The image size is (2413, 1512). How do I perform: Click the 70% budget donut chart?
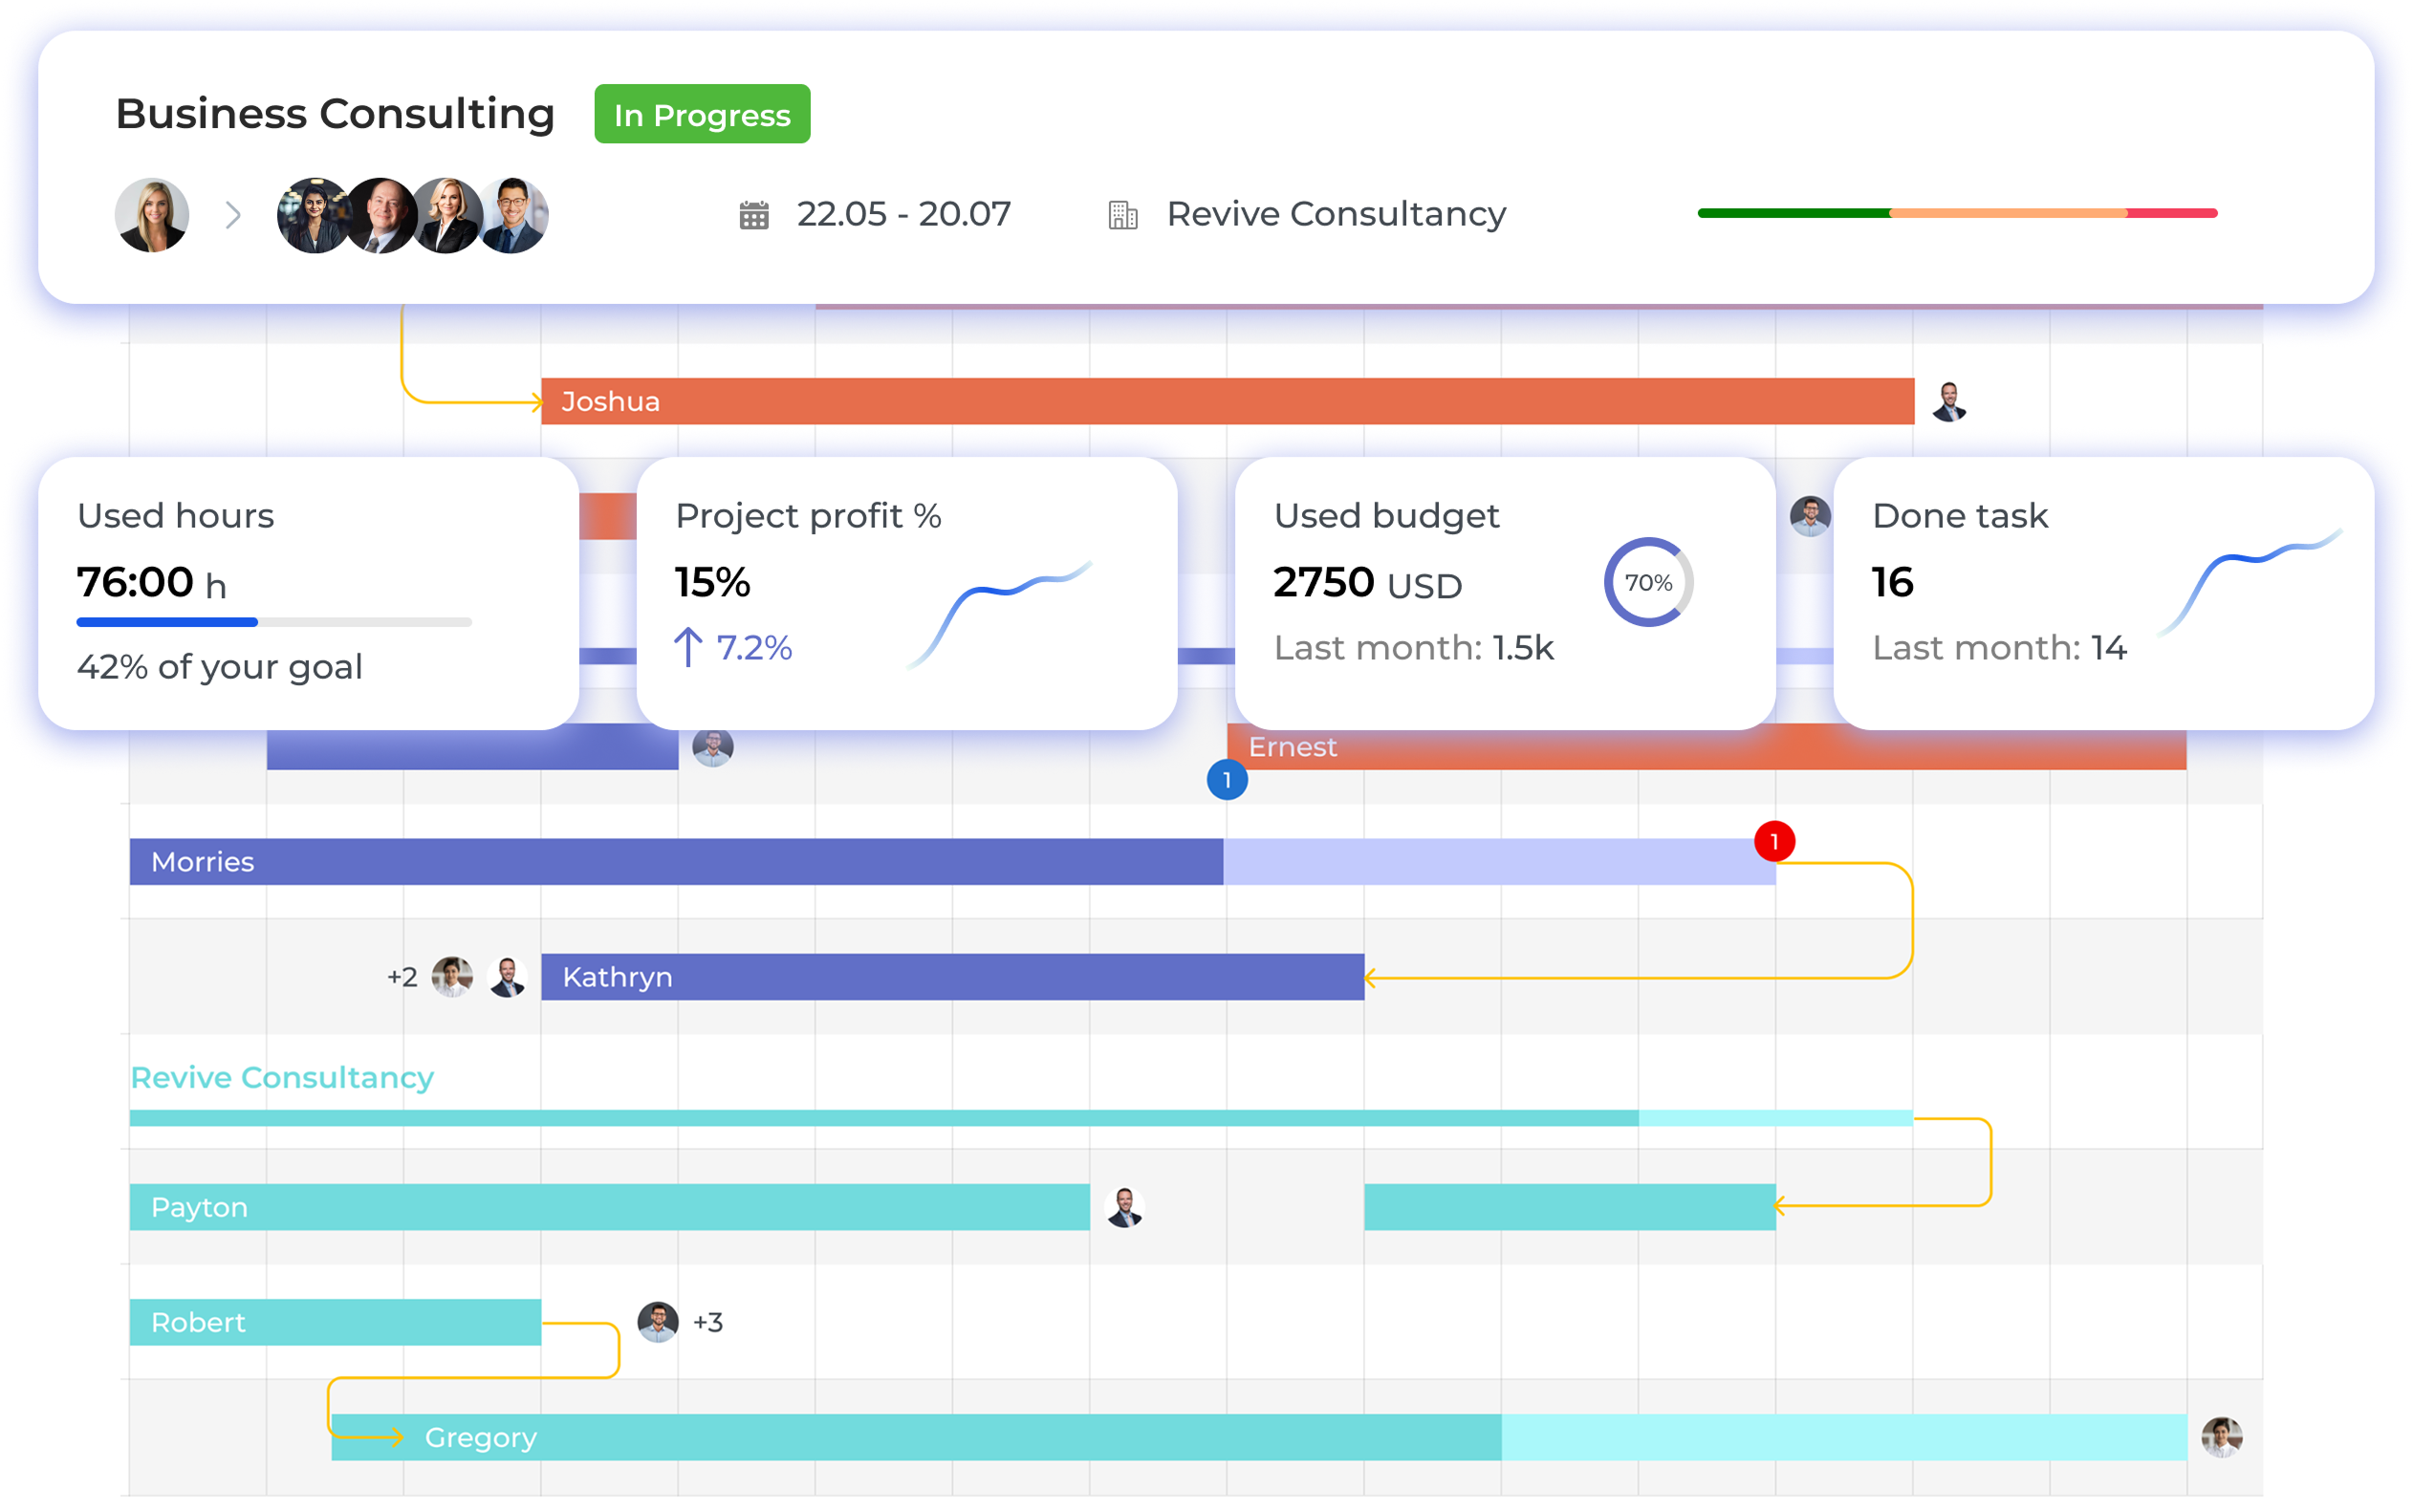[x=1648, y=582]
